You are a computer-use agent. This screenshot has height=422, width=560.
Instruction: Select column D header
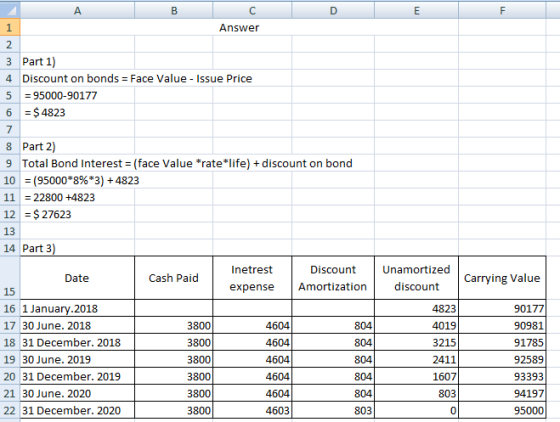pos(333,10)
